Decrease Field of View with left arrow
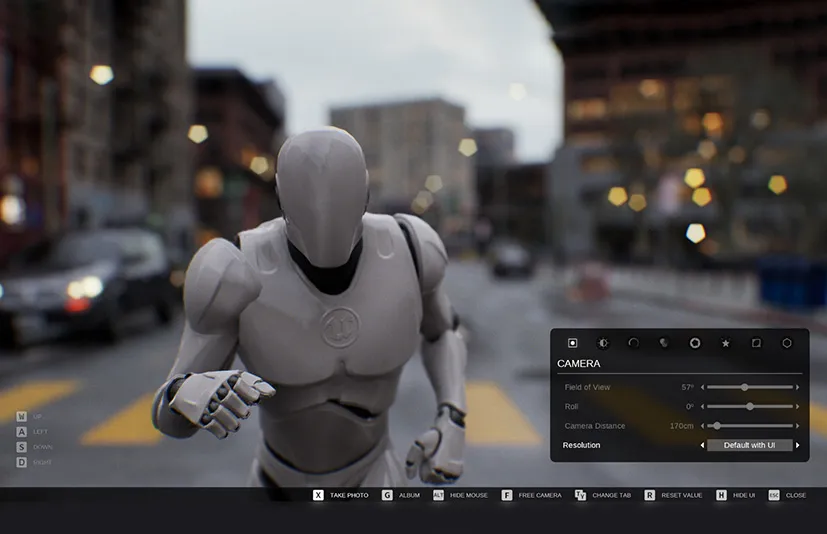 703,387
